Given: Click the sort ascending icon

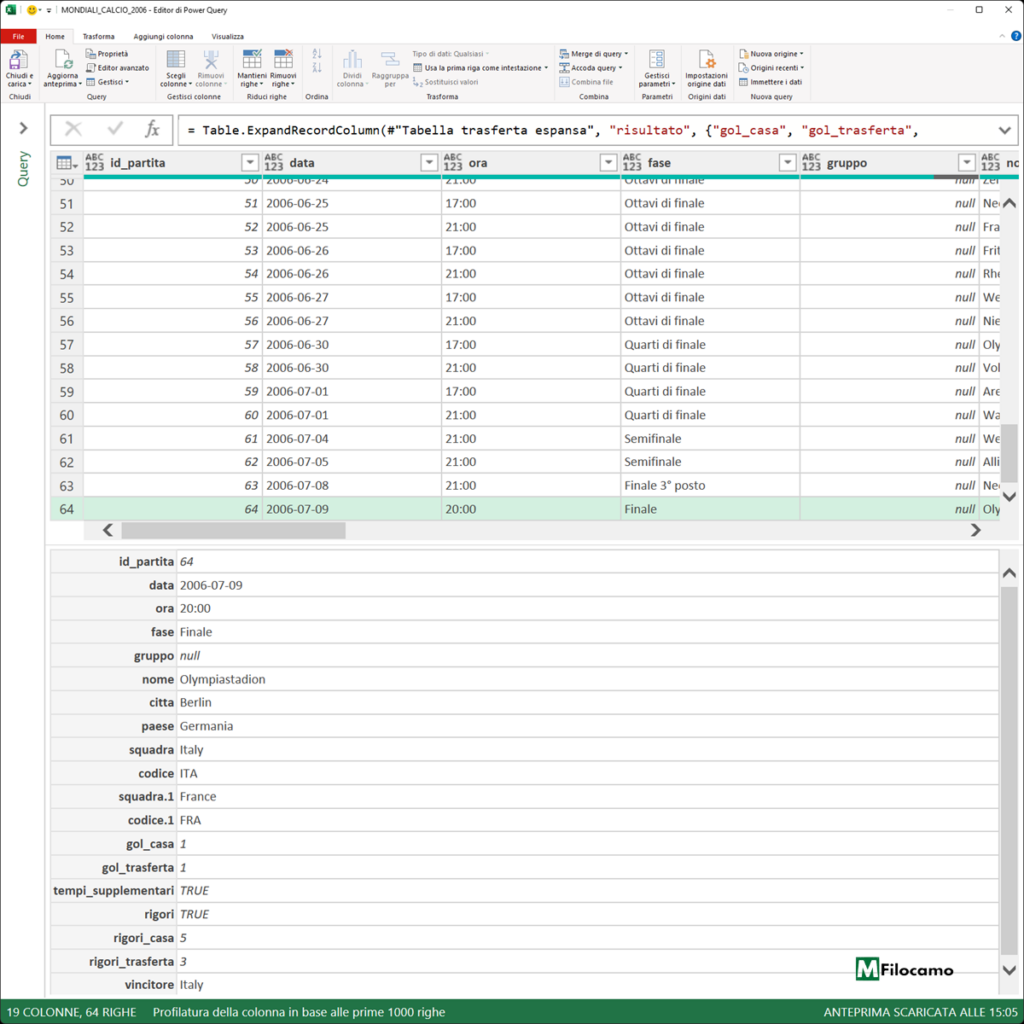Looking at the screenshot, I should [317, 54].
